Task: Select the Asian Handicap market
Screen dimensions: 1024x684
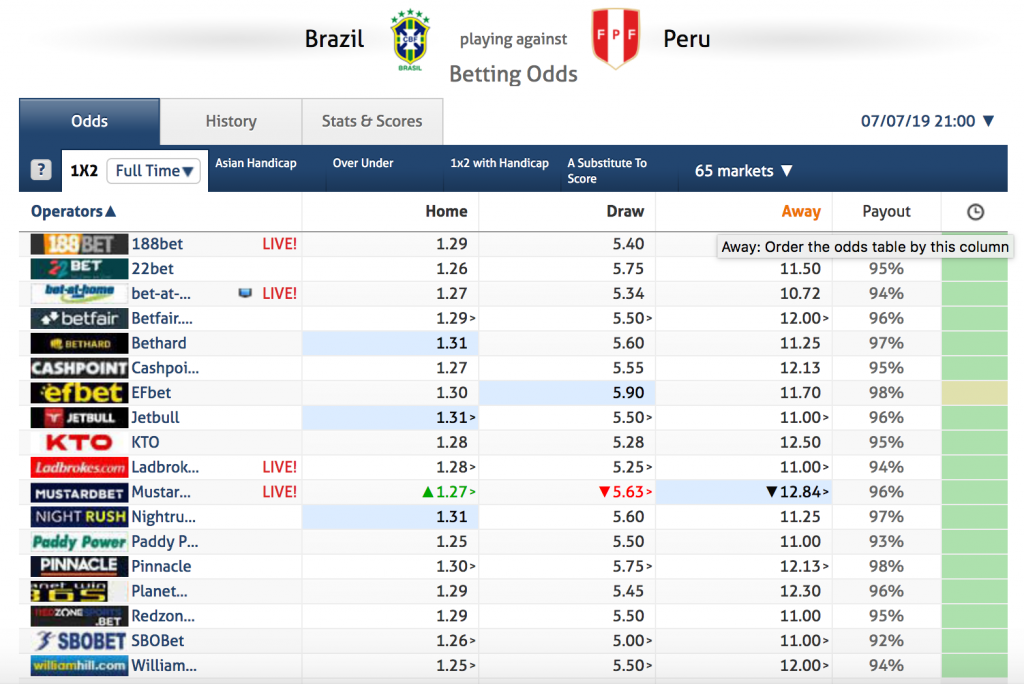Action: [256, 163]
